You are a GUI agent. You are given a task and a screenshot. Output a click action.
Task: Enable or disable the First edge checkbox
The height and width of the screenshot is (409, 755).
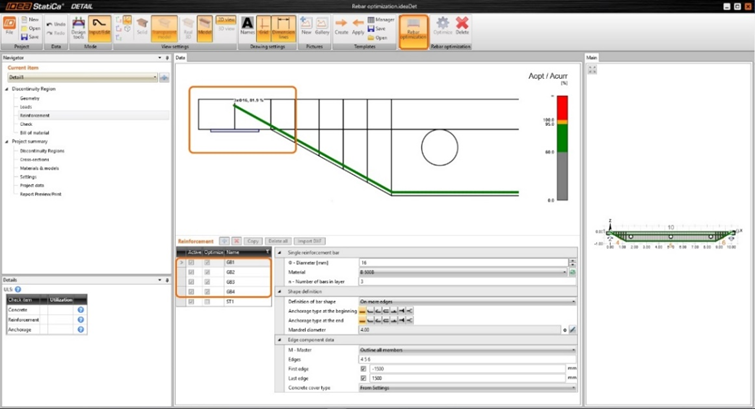[362, 369]
